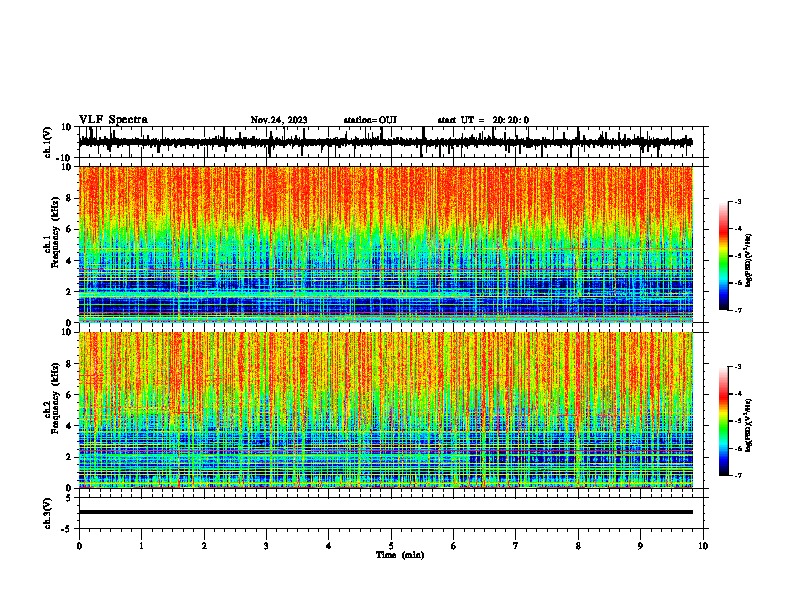Click the "ch.3(V)" axis label
Screen dimensions: 792x612
coord(48,513)
